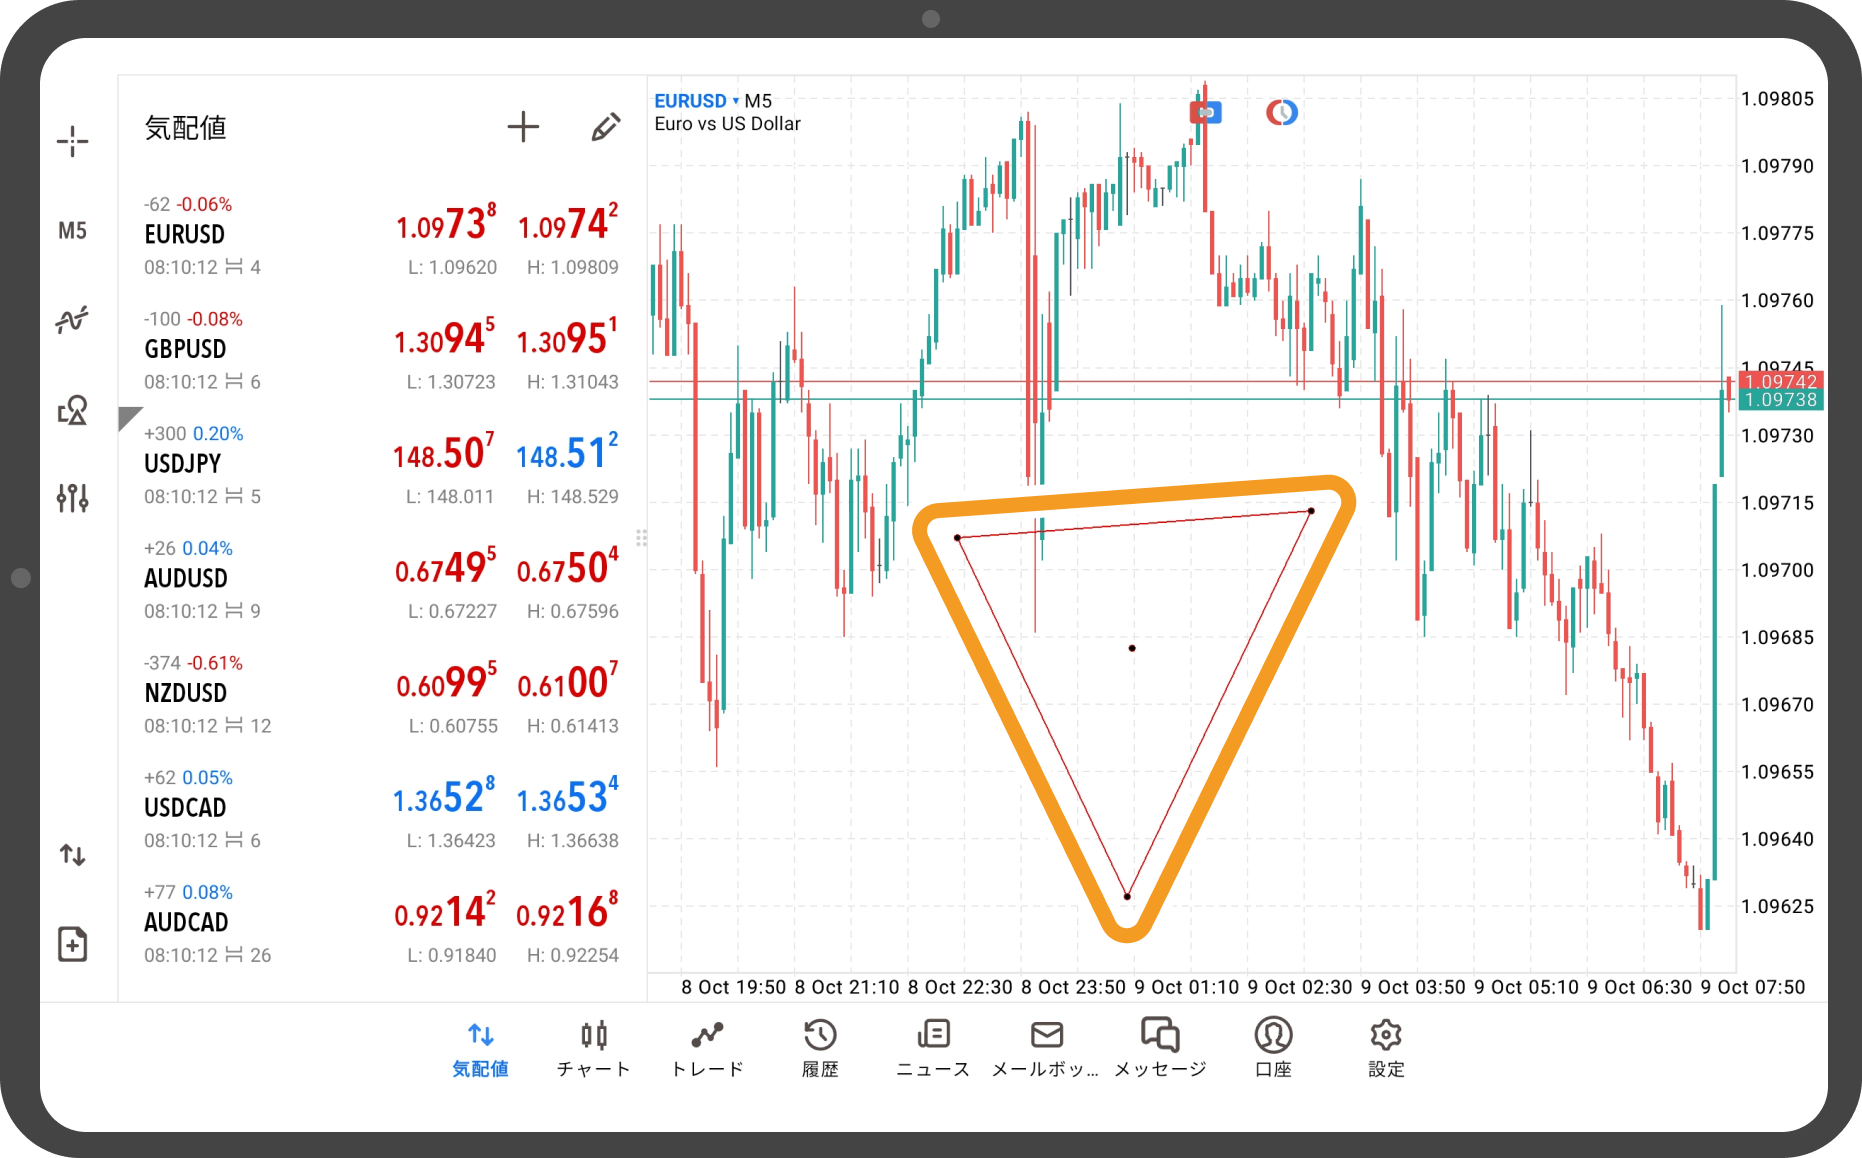Switch to the トレード tab

707,1049
